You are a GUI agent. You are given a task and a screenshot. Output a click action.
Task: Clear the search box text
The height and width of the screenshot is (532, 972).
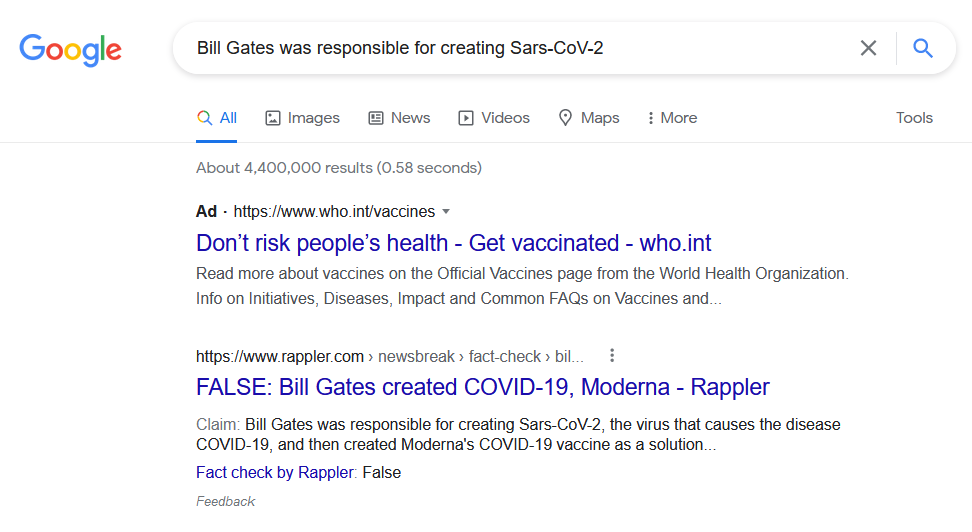pyautogui.click(x=868, y=48)
